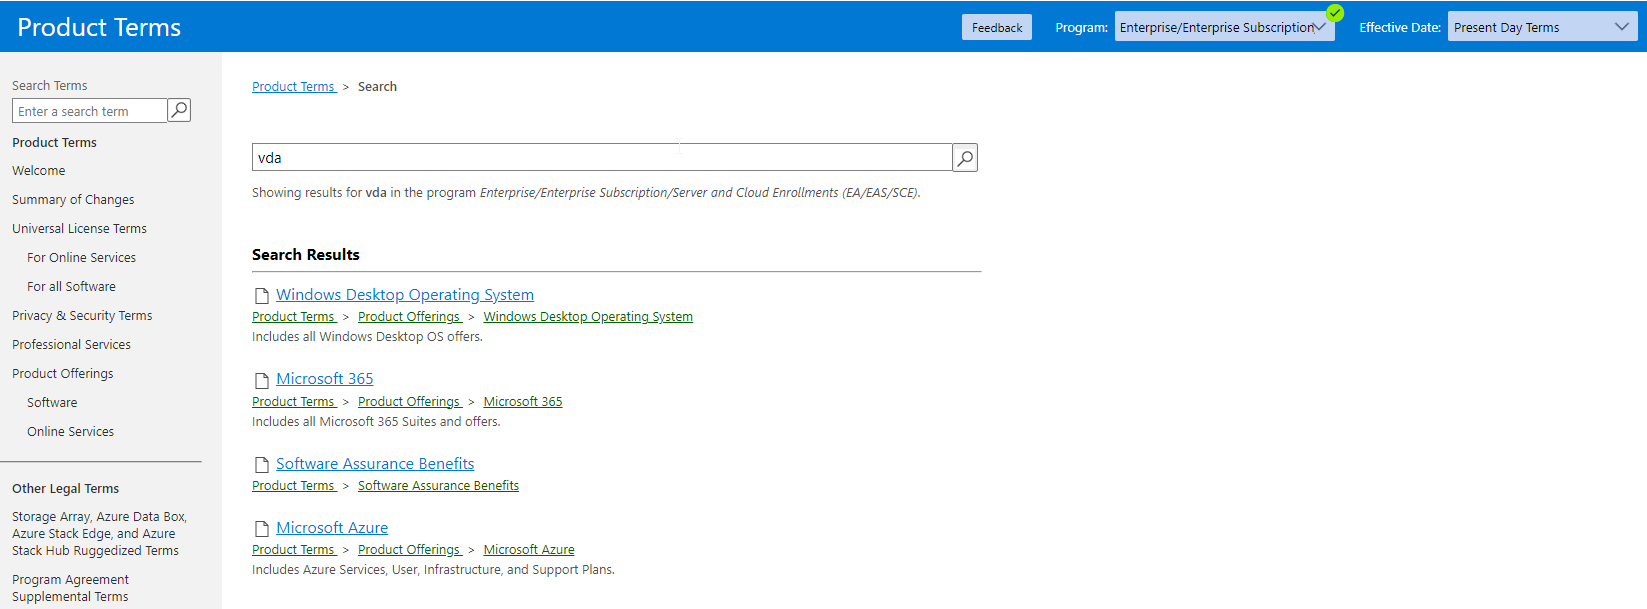Click the Product Terms link in the top breadcrumb
The image size is (1647, 609).
point(293,87)
